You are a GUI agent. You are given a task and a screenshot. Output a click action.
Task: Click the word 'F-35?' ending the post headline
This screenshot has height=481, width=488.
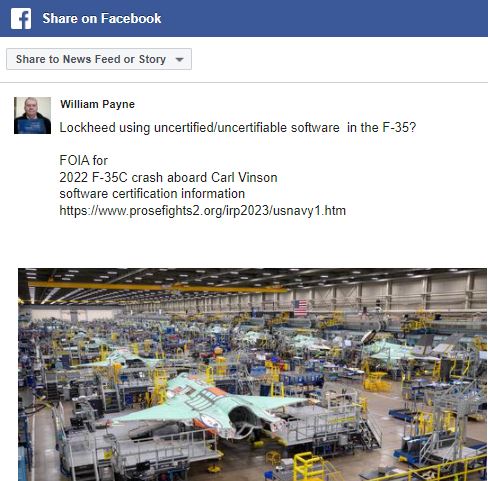399,127
